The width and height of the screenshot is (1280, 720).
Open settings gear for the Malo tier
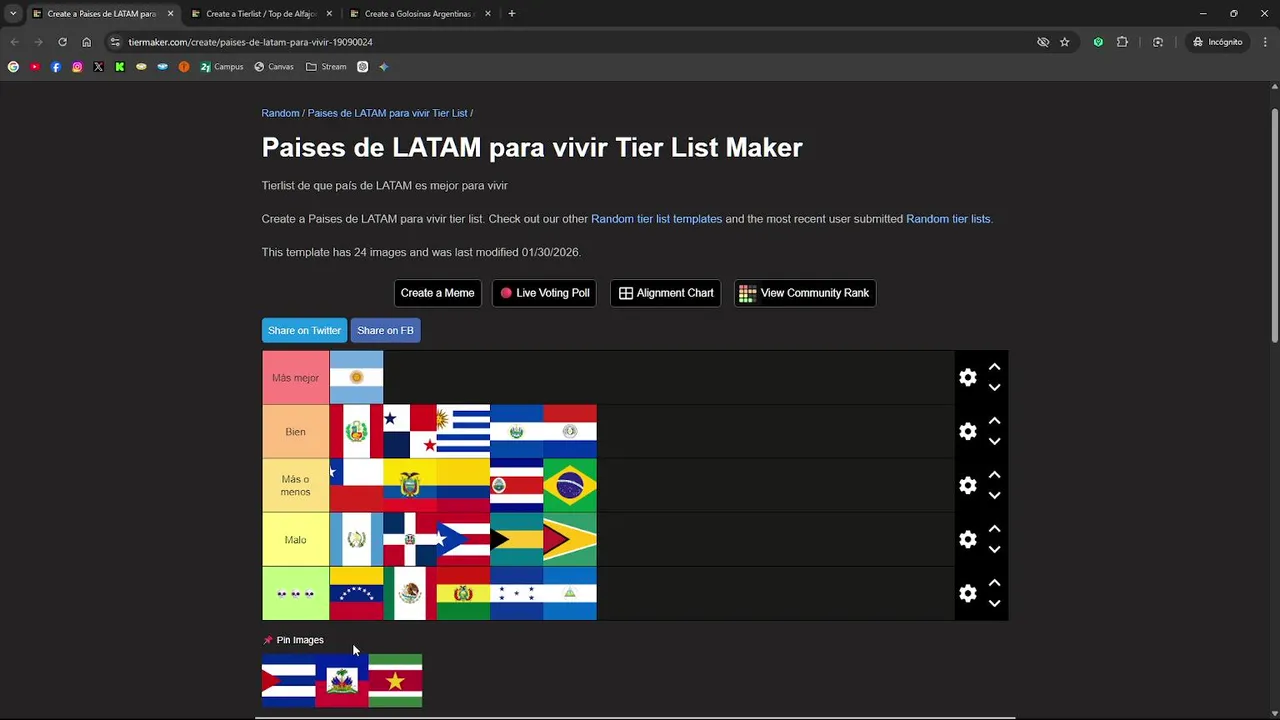[967, 539]
